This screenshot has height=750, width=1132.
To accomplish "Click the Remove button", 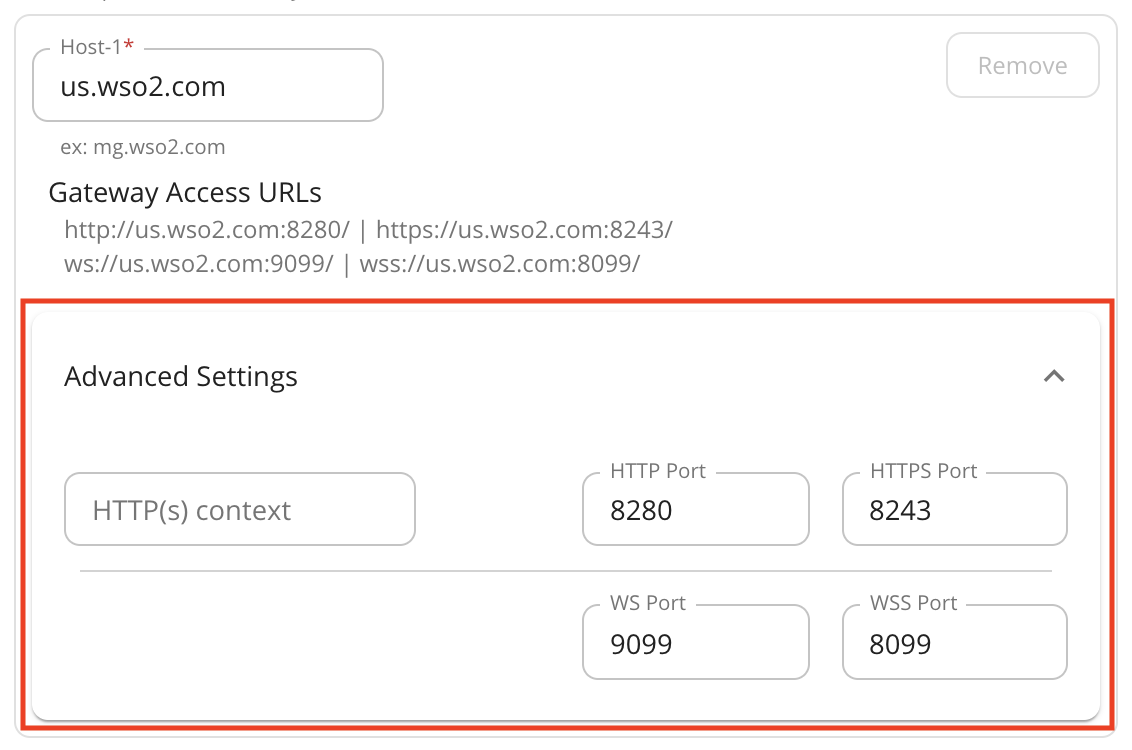I will [x=1022, y=65].
